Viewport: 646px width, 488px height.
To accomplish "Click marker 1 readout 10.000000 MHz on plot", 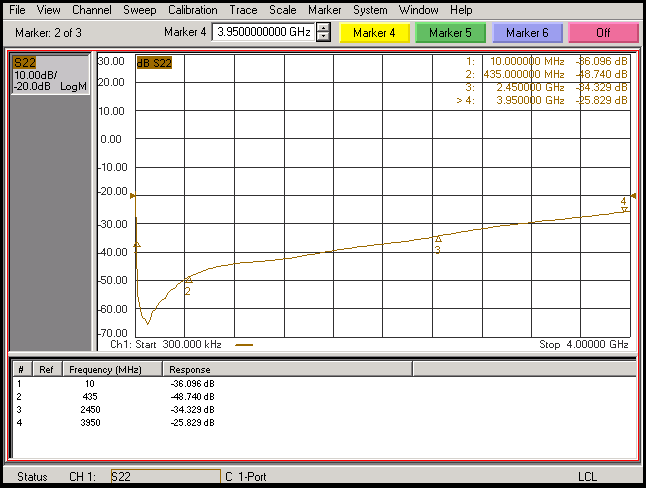I will pos(527,61).
